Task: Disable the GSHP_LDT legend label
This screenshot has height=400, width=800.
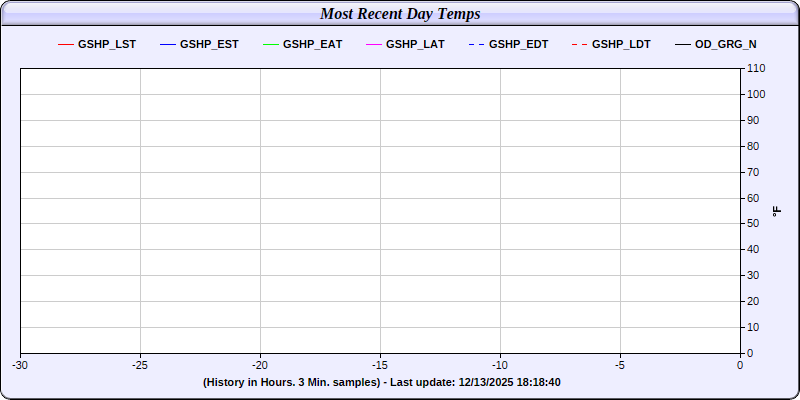Action: [x=621, y=45]
